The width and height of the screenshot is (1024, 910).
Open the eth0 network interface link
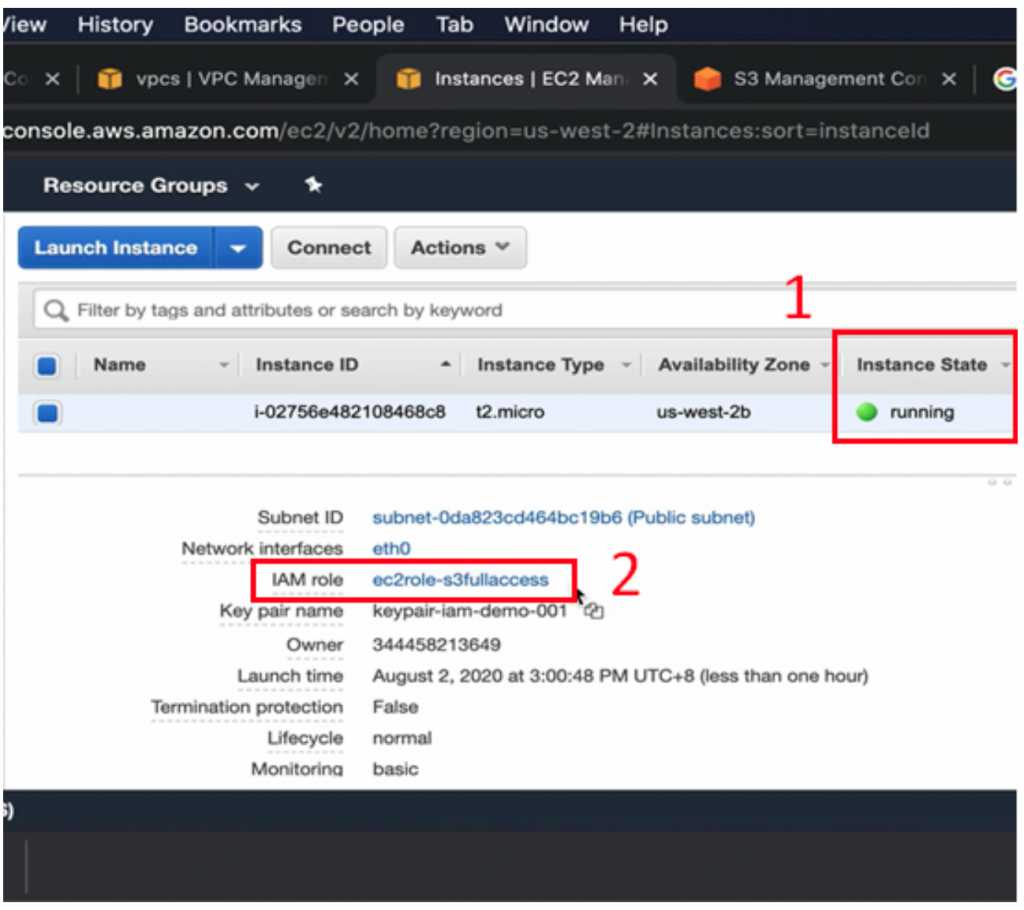[x=391, y=548]
